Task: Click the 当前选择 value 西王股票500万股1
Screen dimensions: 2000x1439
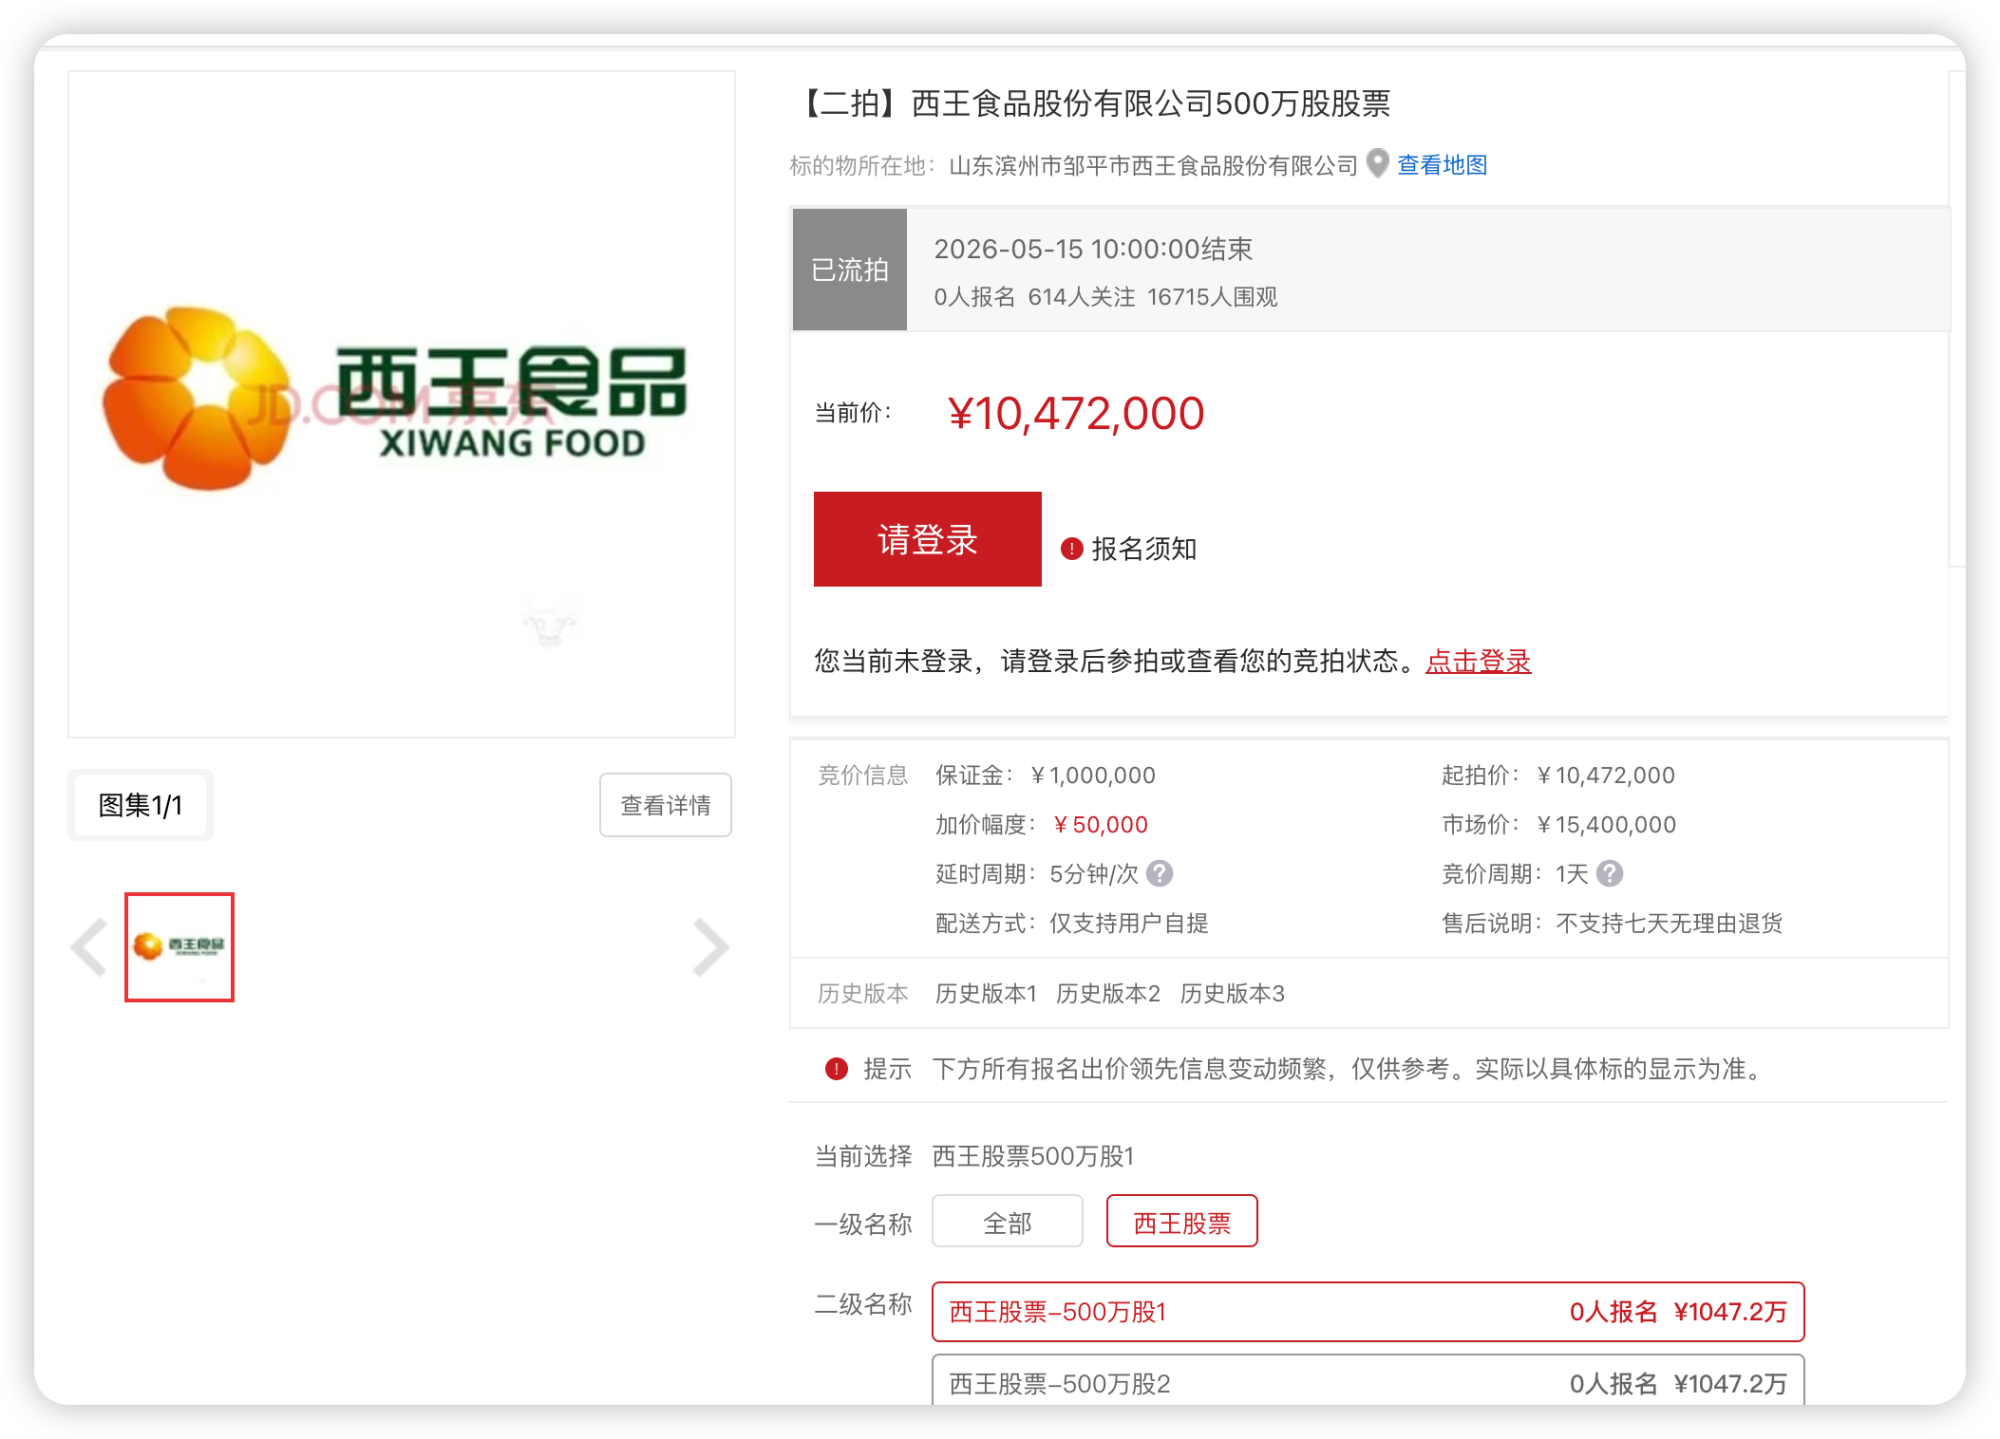Action: pos(1033,1157)
